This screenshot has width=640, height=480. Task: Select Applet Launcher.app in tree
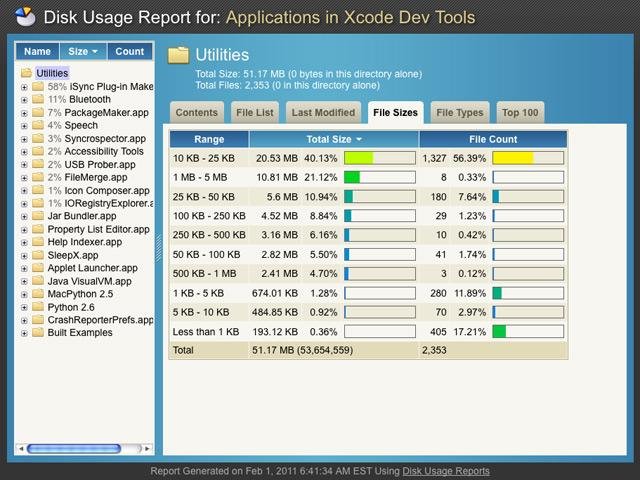(x=92, y=268)
